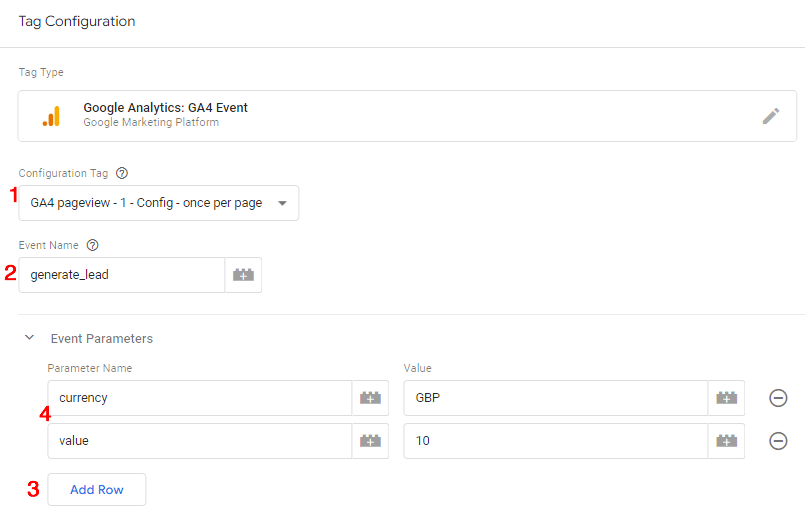
Task: Click the generate_lead Event Name field
Action: (122, 275)
